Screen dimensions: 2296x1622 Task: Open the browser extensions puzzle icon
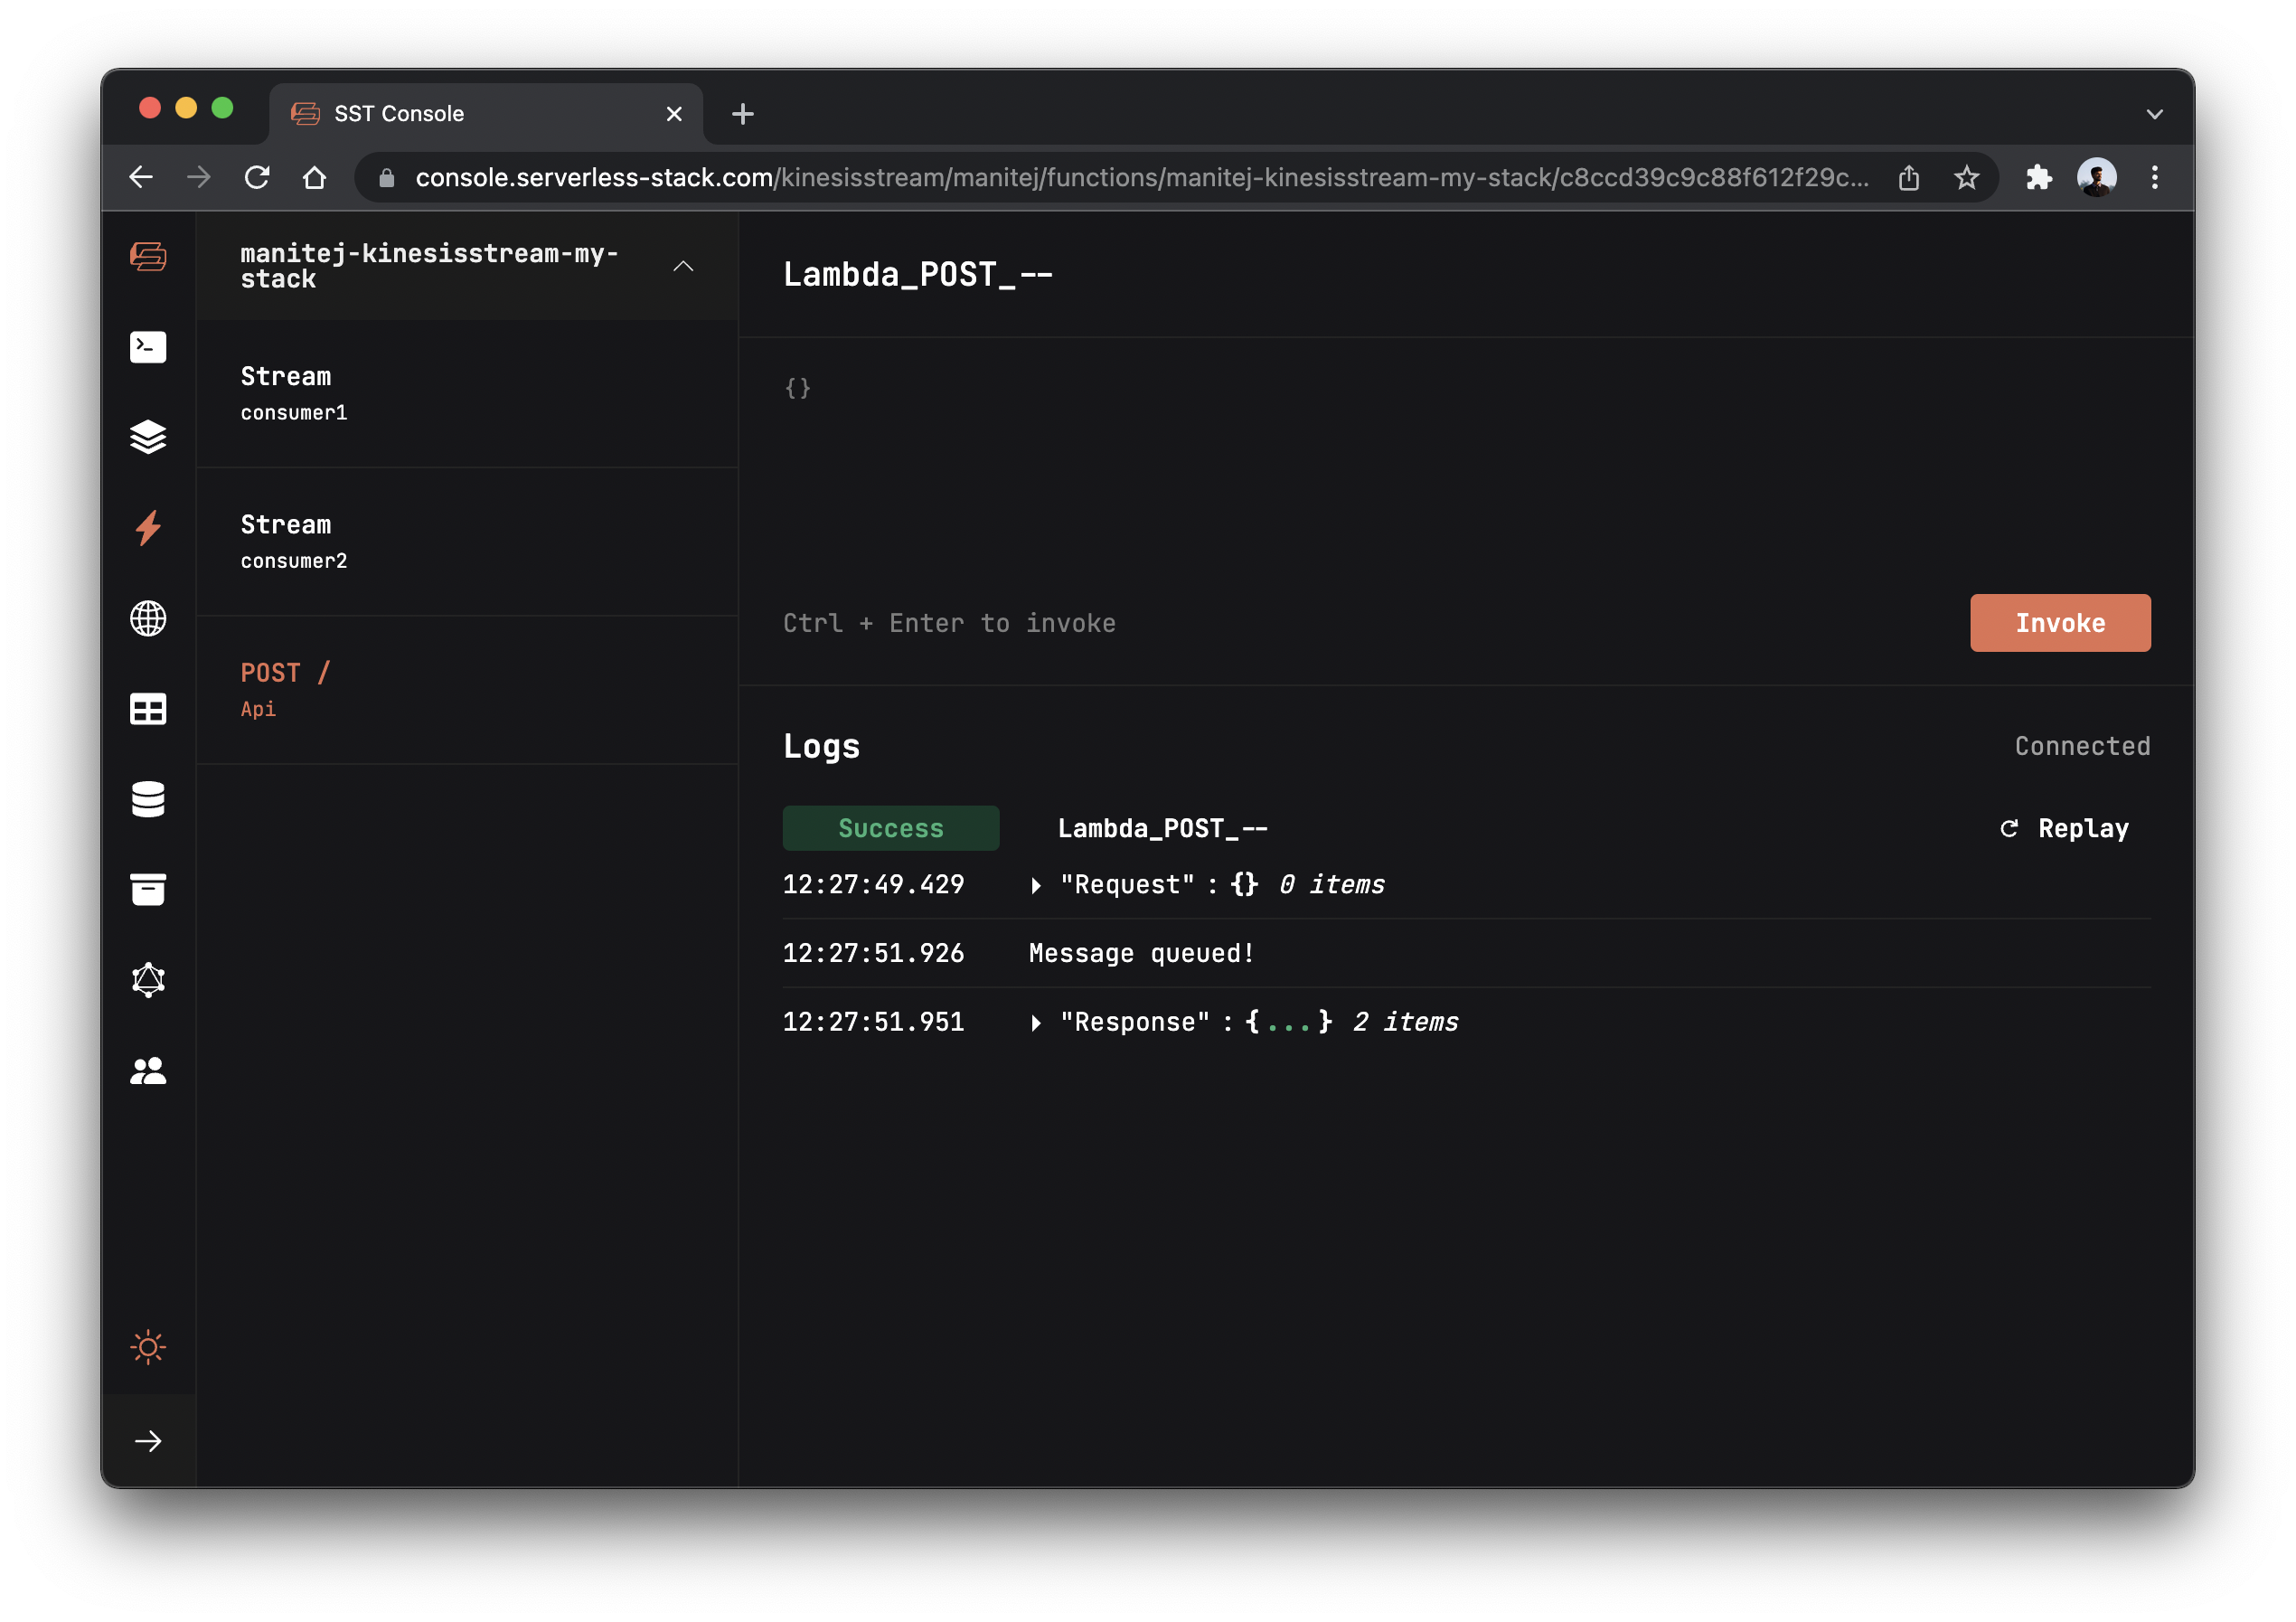tap(2039, 177)
